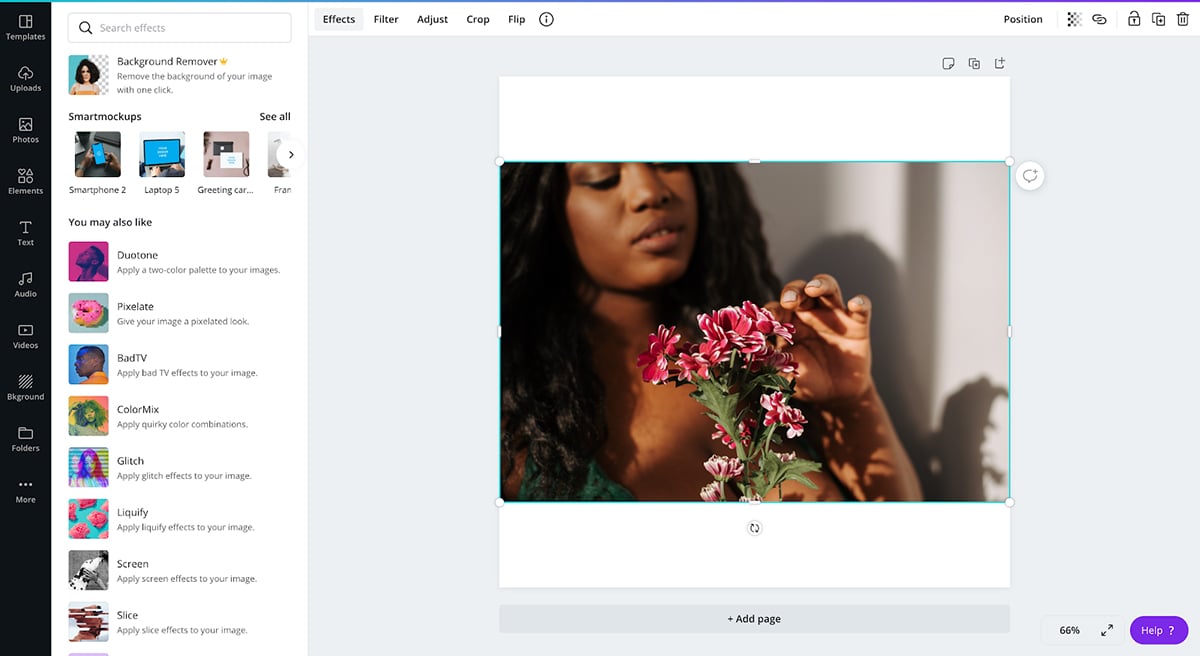This screenshot has height=656, width=1200.
Task: Select the Duotone effect thumbnail
Action: click(x=88, y=262)
